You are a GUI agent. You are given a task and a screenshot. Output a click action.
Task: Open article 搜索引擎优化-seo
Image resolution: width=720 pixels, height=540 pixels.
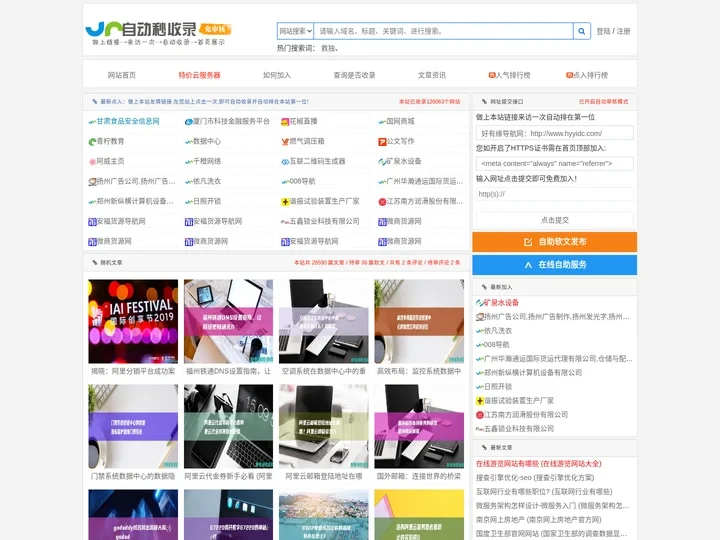pyautogui.click(x=535, y=478)
